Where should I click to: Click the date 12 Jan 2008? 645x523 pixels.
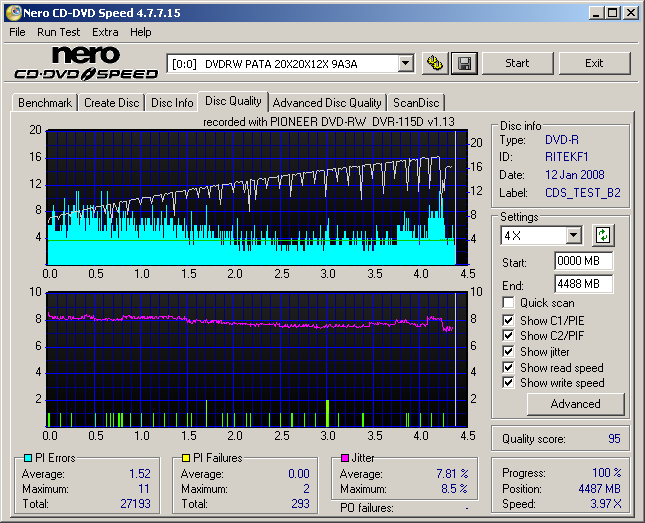pos(575,175)
